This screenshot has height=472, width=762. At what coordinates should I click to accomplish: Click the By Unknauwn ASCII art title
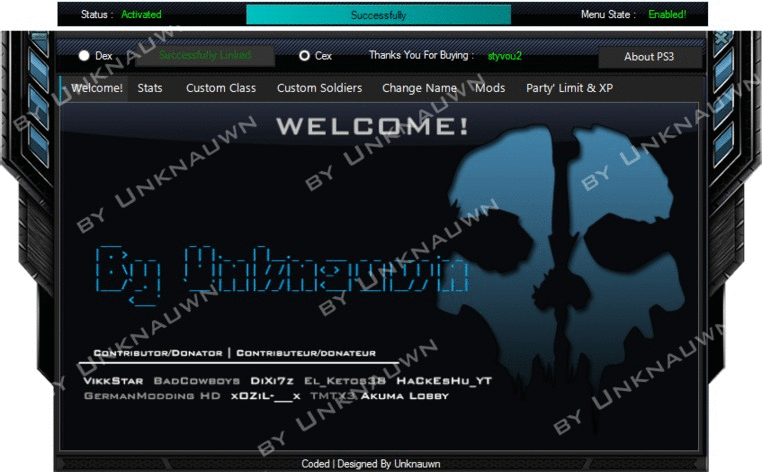tap(282, 275)
